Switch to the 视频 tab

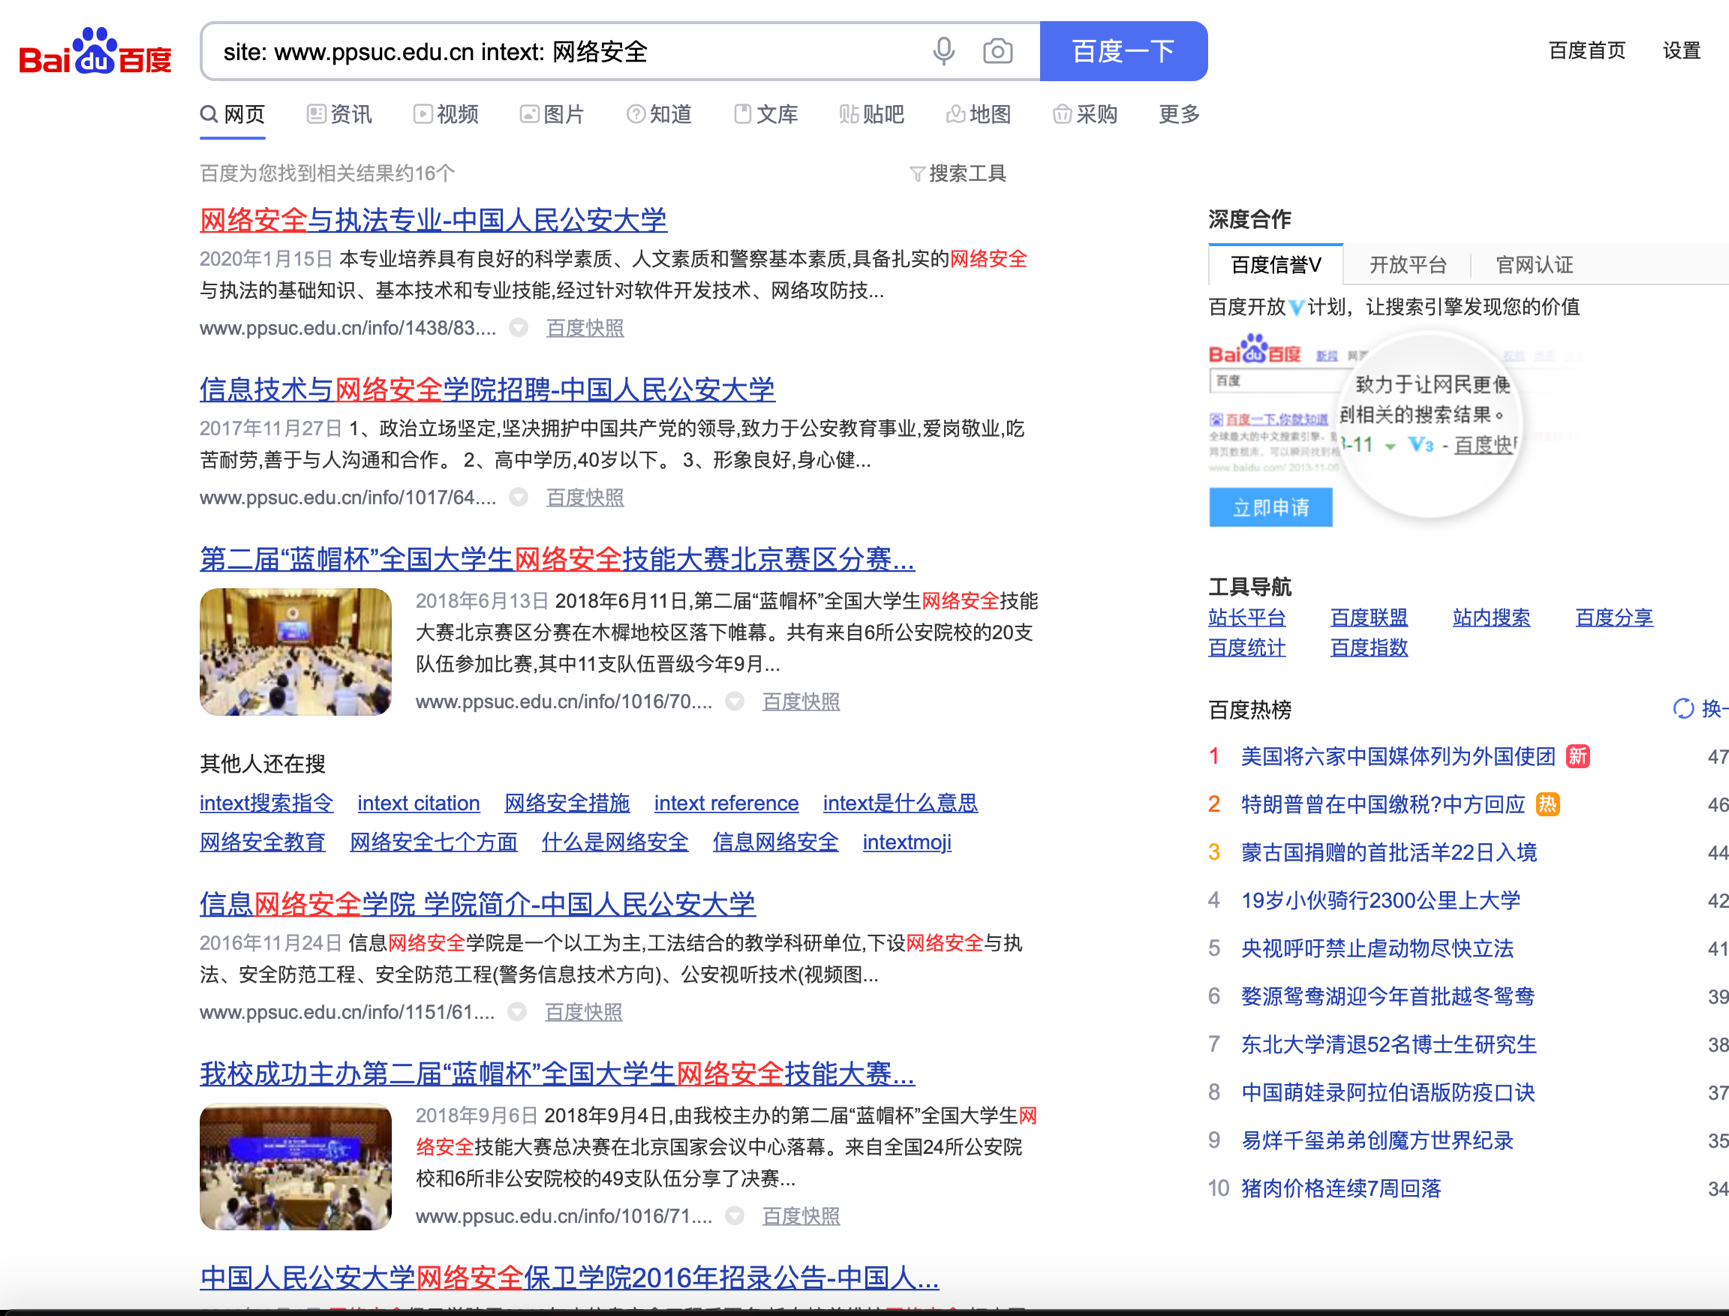pyautogui.click(x=446, y=114)
